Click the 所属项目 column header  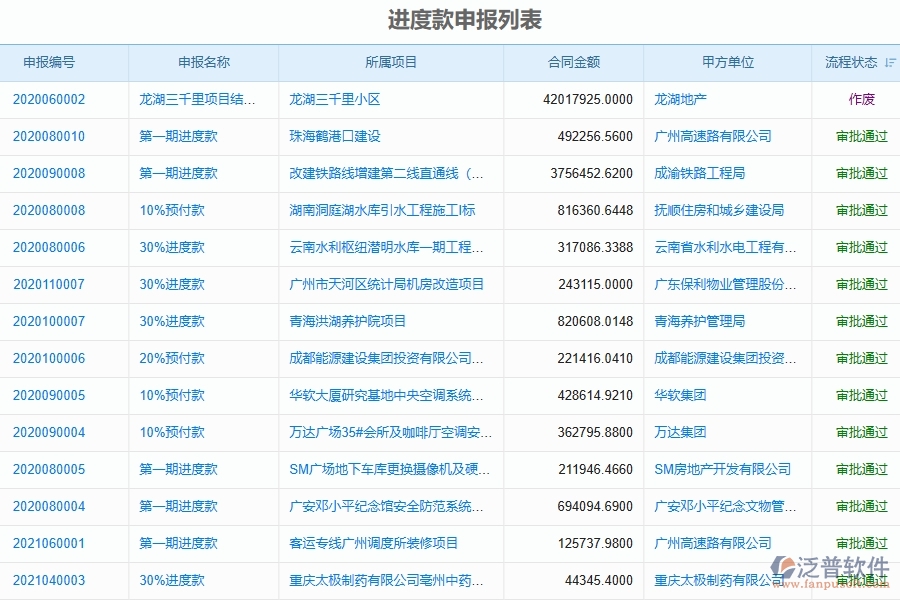392,62
